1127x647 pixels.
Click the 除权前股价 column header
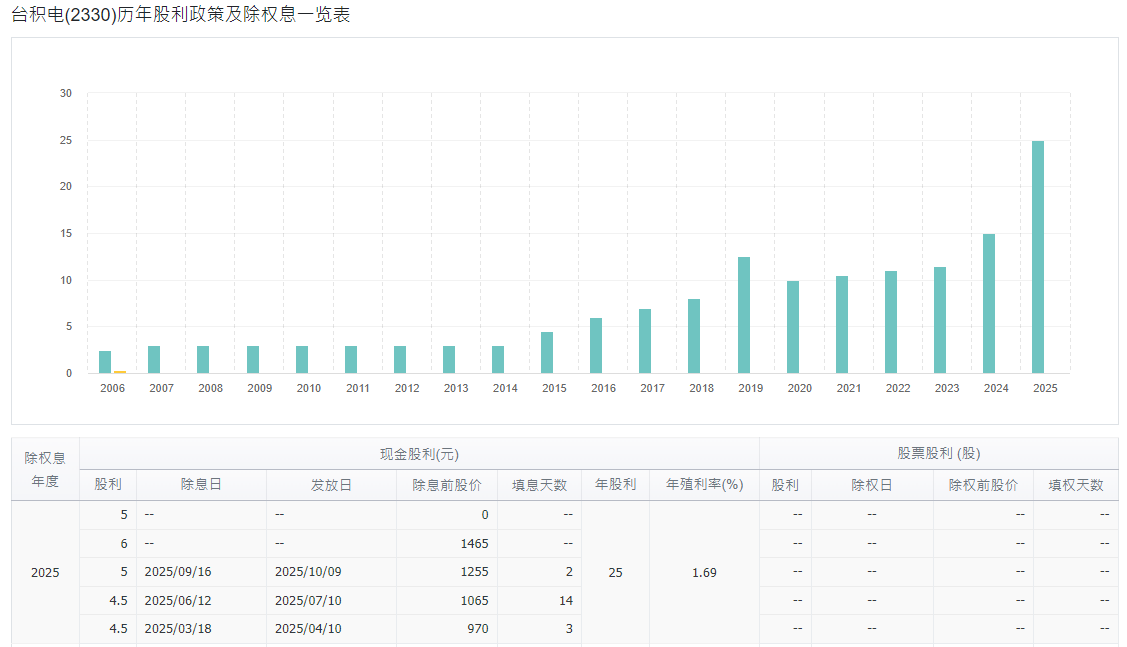983,485
